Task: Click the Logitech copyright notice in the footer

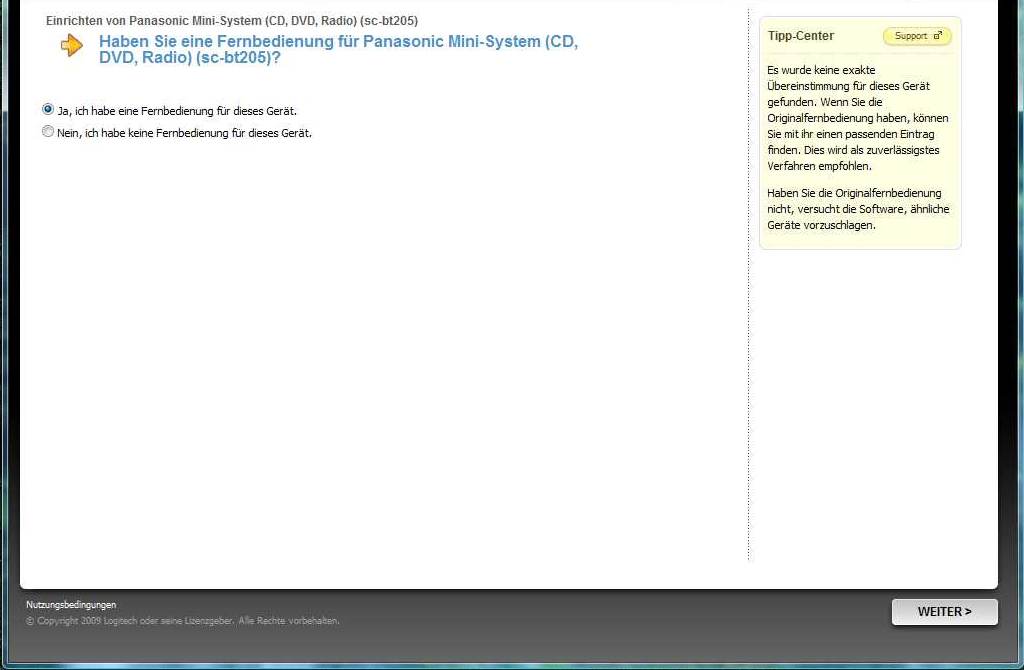Action: tap(183, 621)
